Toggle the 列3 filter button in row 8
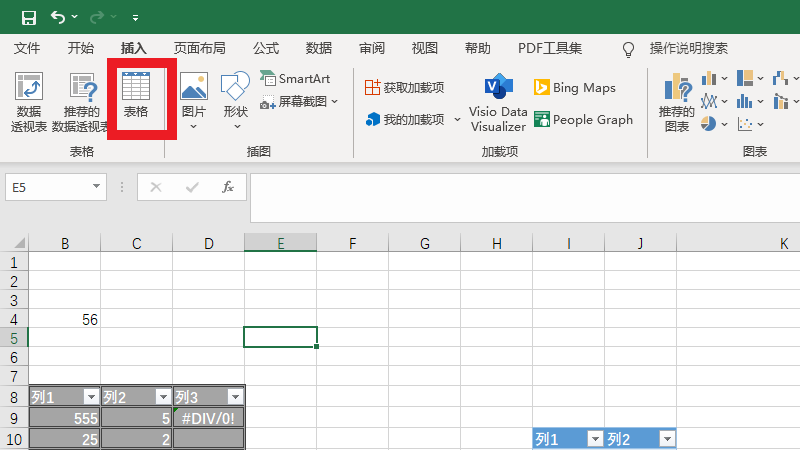This screenshot has height=450, width=800. pyautogui.click(x=235, y=396)
